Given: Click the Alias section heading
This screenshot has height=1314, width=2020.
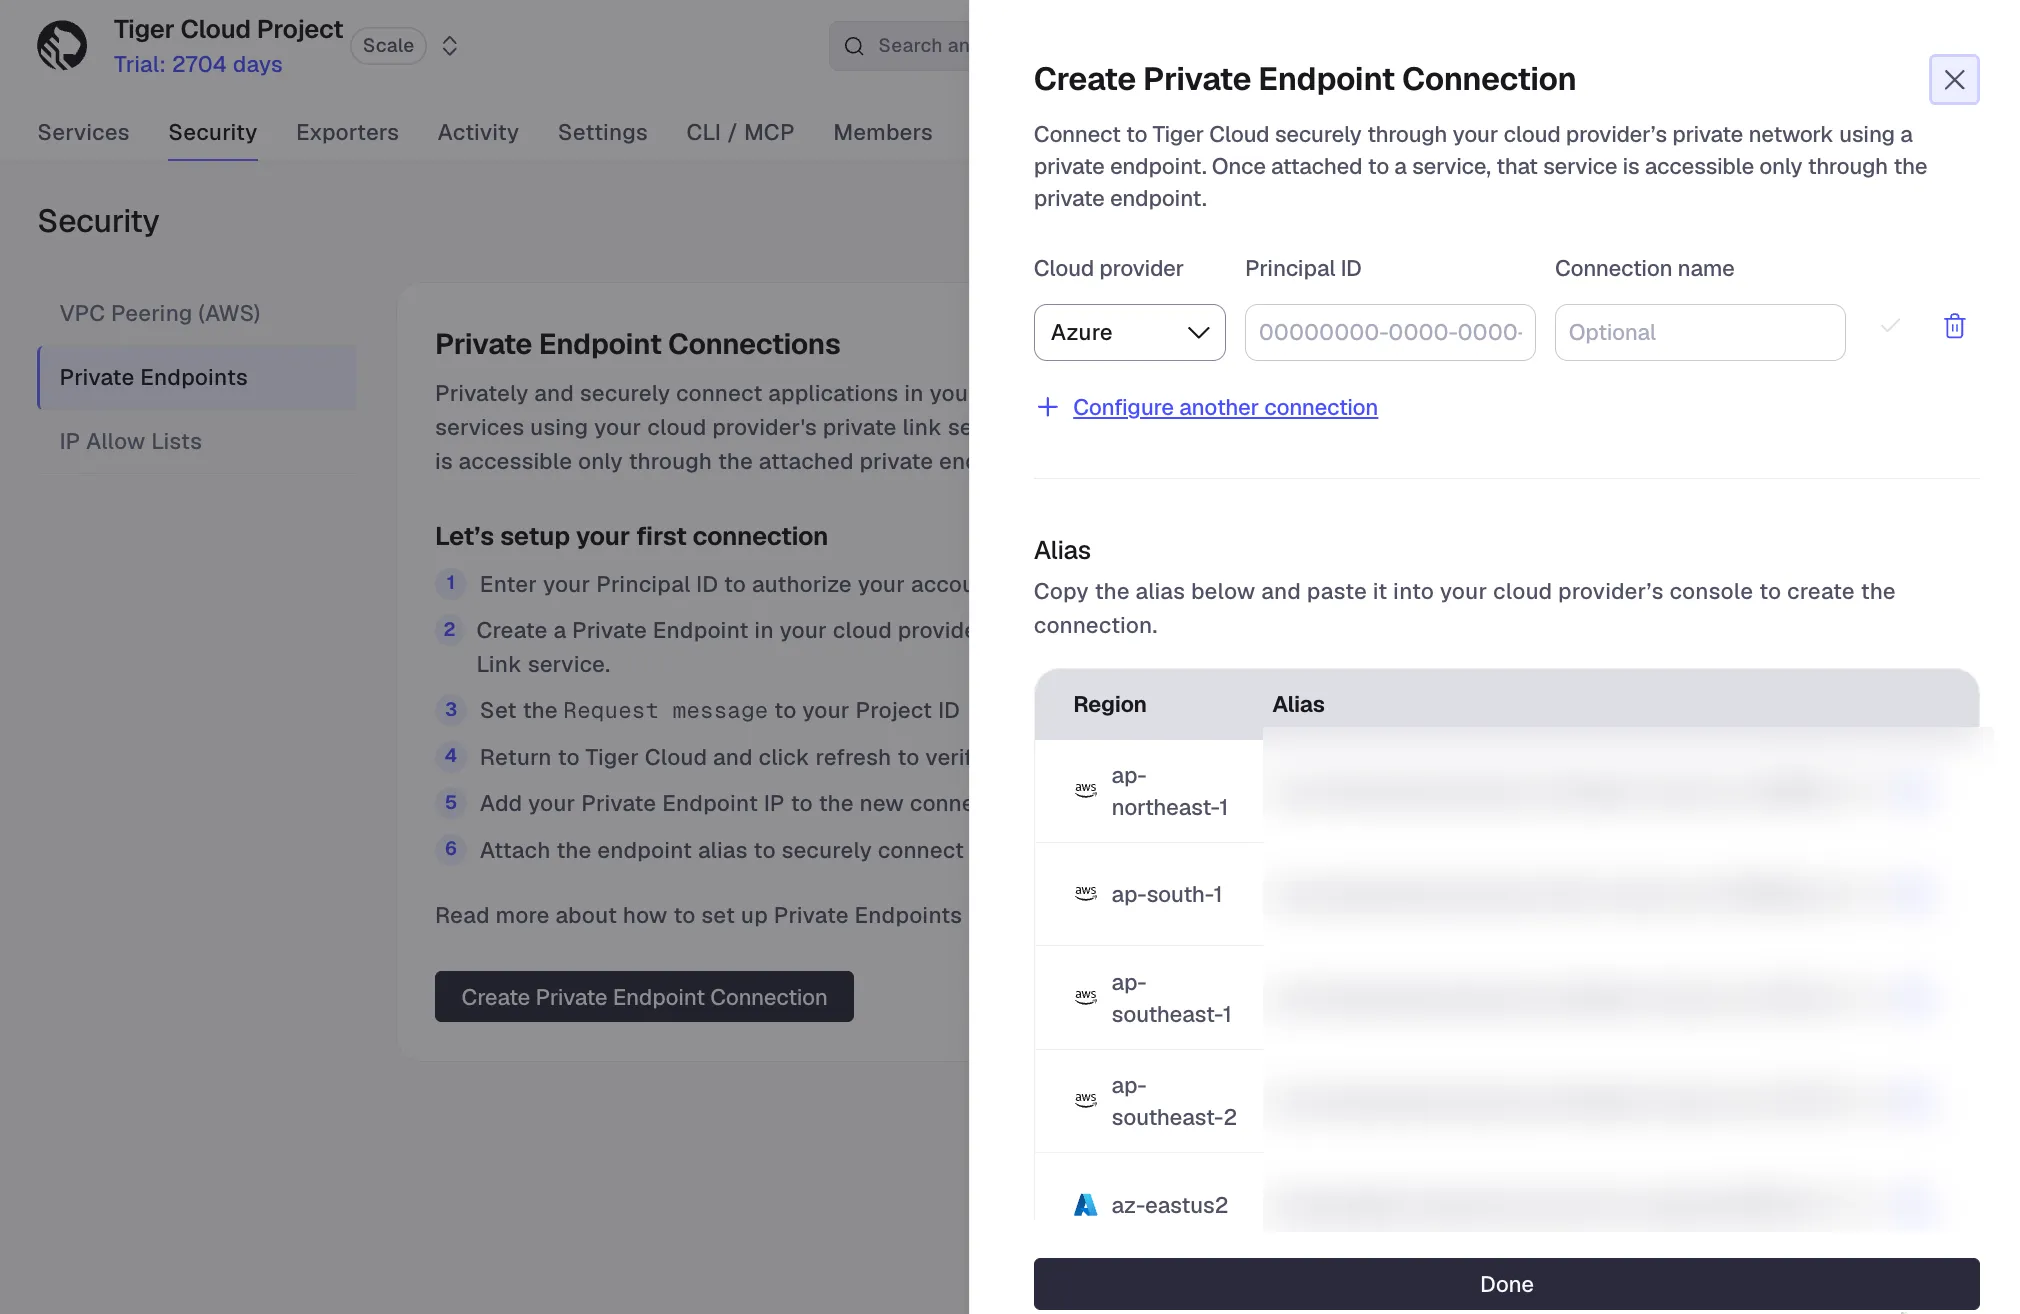Looking at the screenshot, I should pos(1062,550).
